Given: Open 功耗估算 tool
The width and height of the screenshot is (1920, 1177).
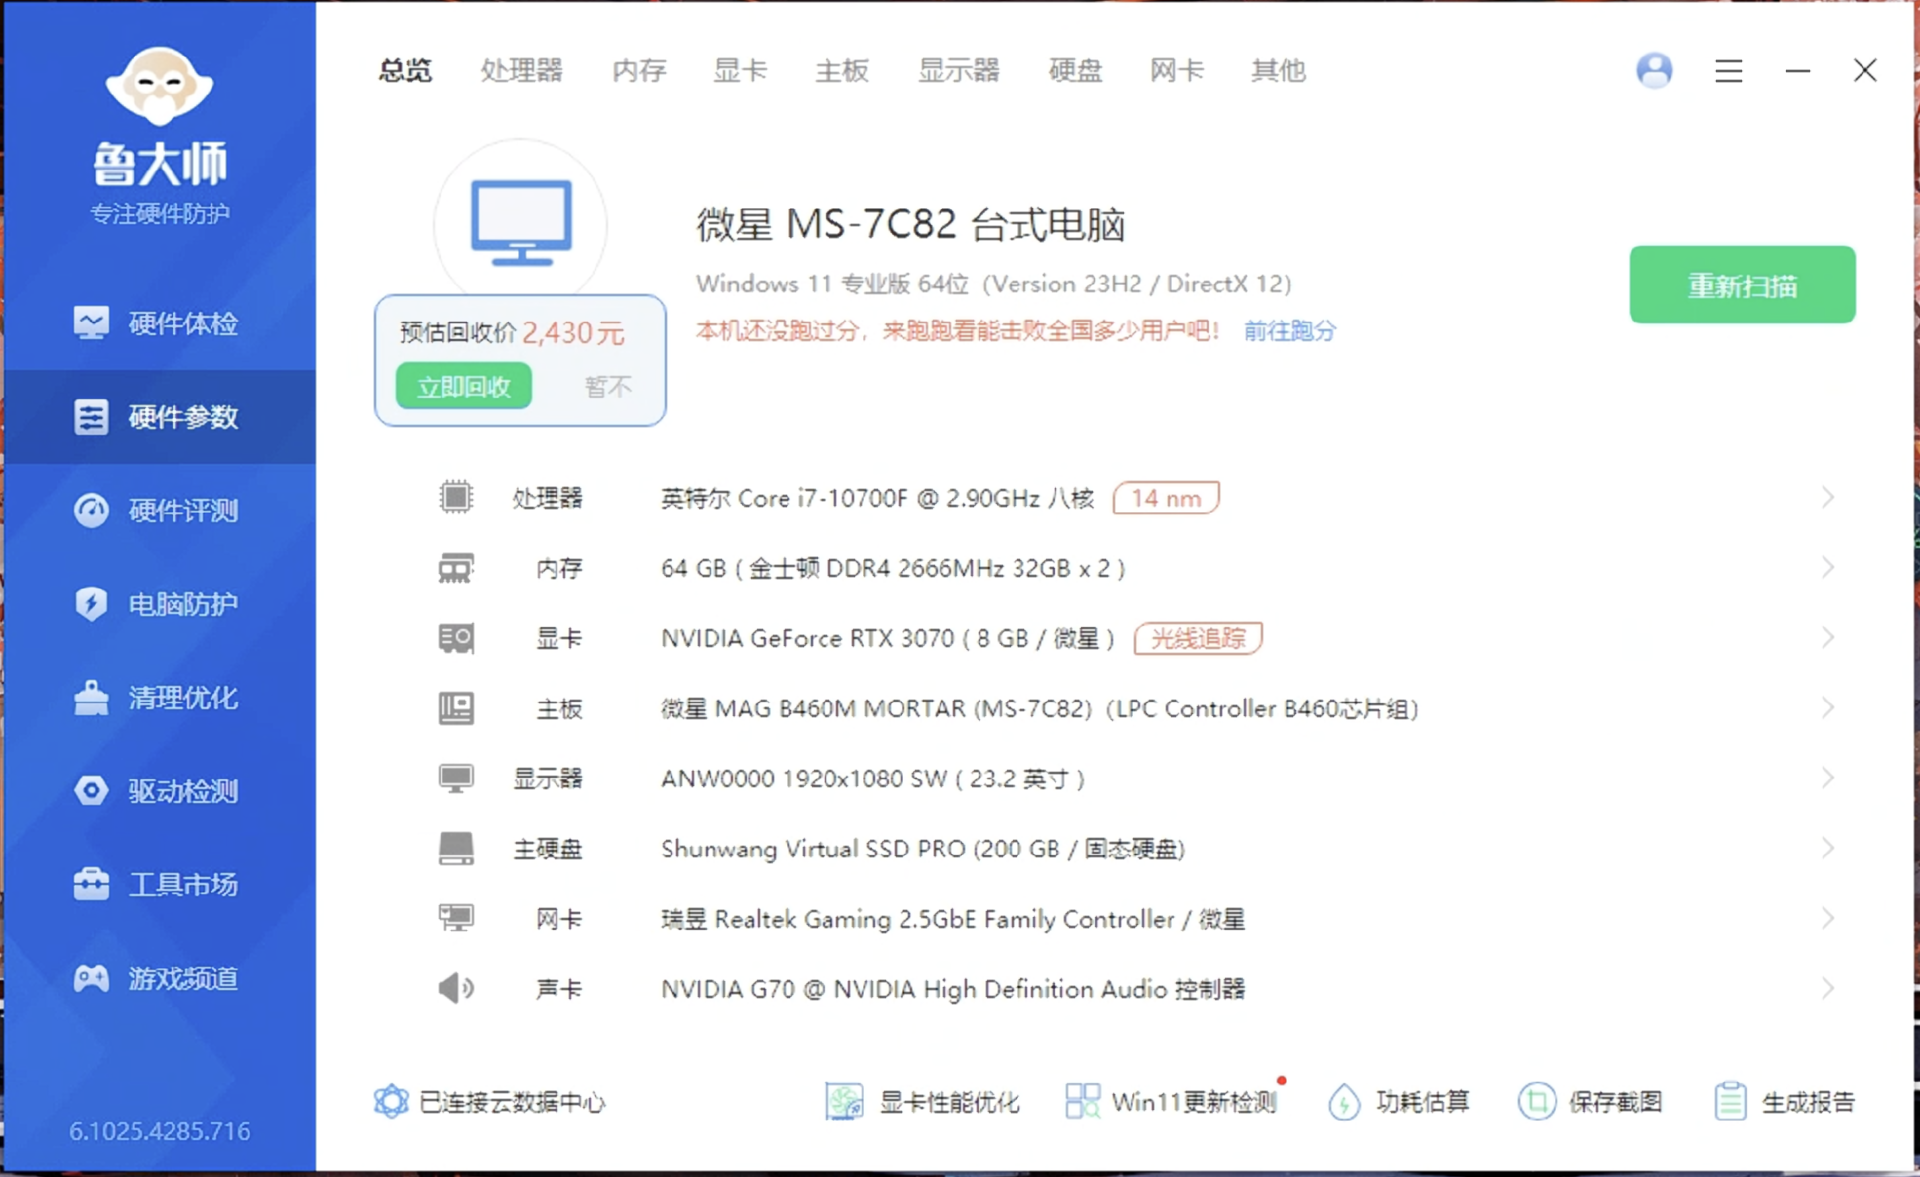Looking at the screenshot, I should pos(1398,1102).
